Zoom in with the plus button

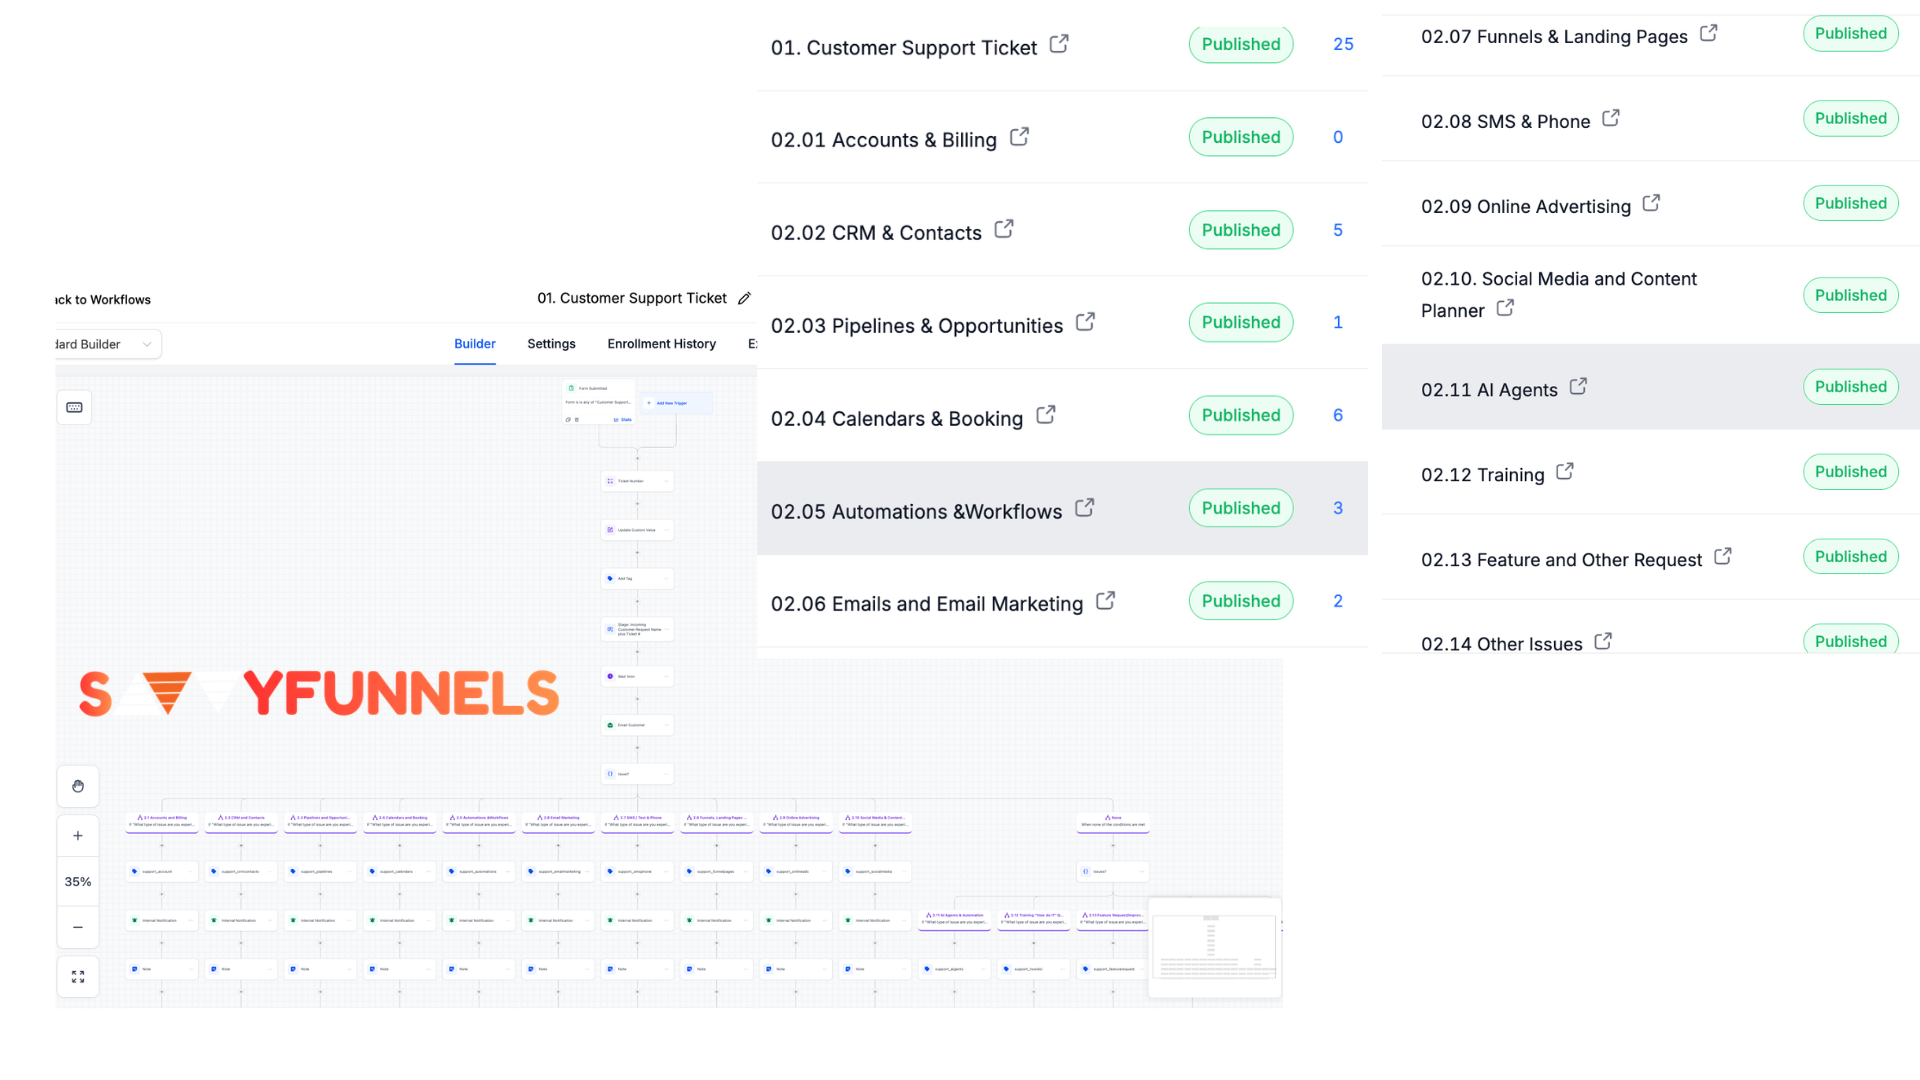point(78,836)
